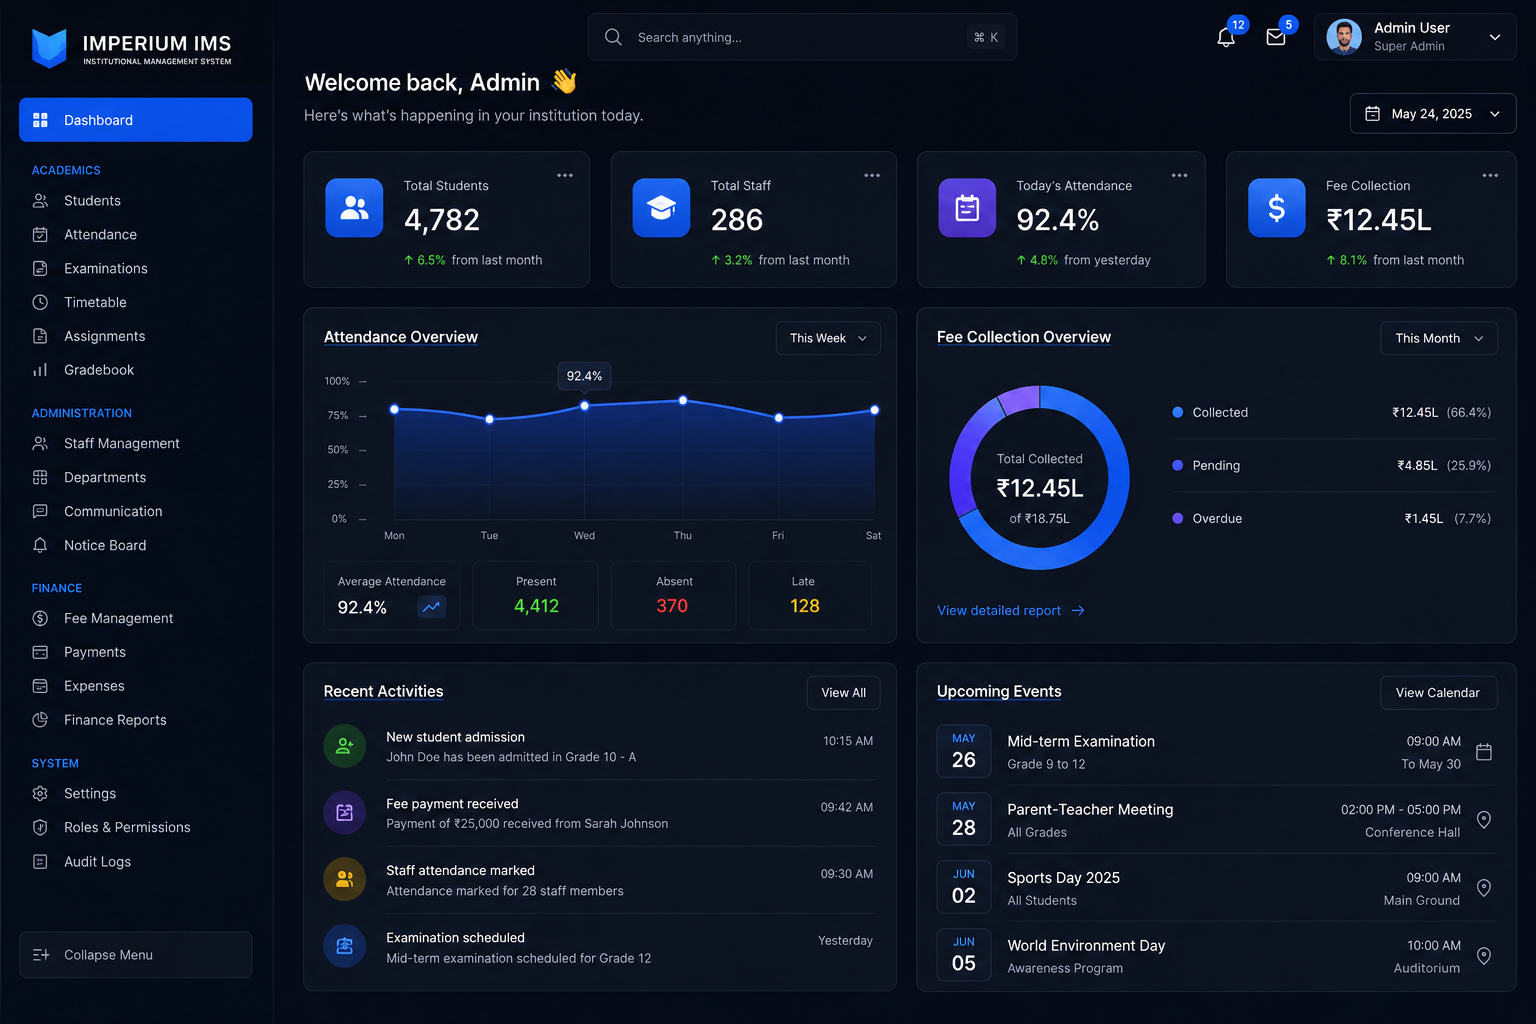Click the search magnifier icon
This screenshot has height=1024, width=1536.
[x=613, y=37]
